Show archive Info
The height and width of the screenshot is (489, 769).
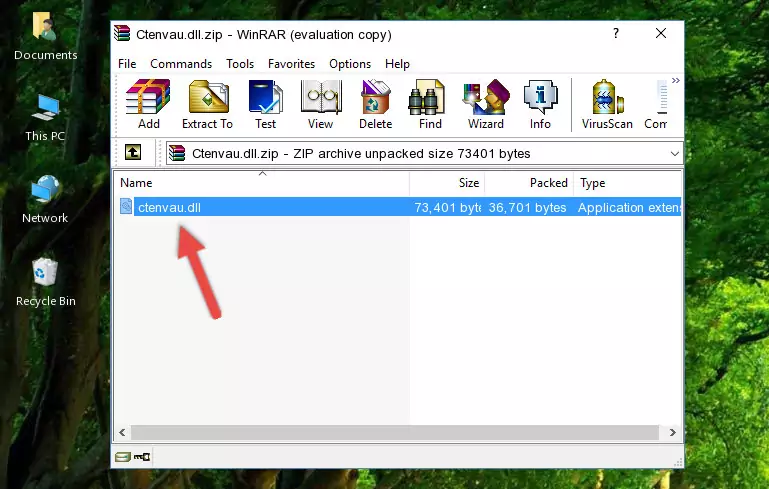pyautogui.click(x=540, y=104)
